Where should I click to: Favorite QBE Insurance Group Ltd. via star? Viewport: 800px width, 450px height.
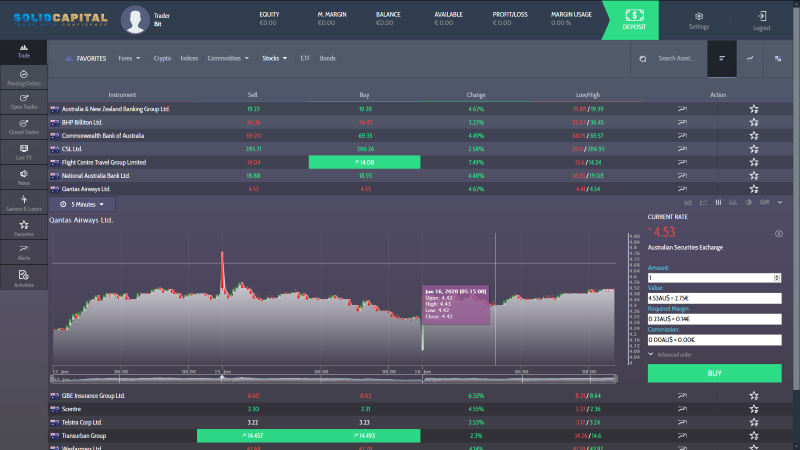754,396
